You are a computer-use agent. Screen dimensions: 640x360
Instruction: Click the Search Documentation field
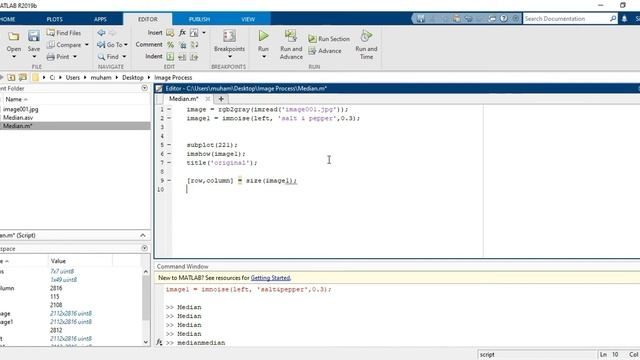click(566, 19)
